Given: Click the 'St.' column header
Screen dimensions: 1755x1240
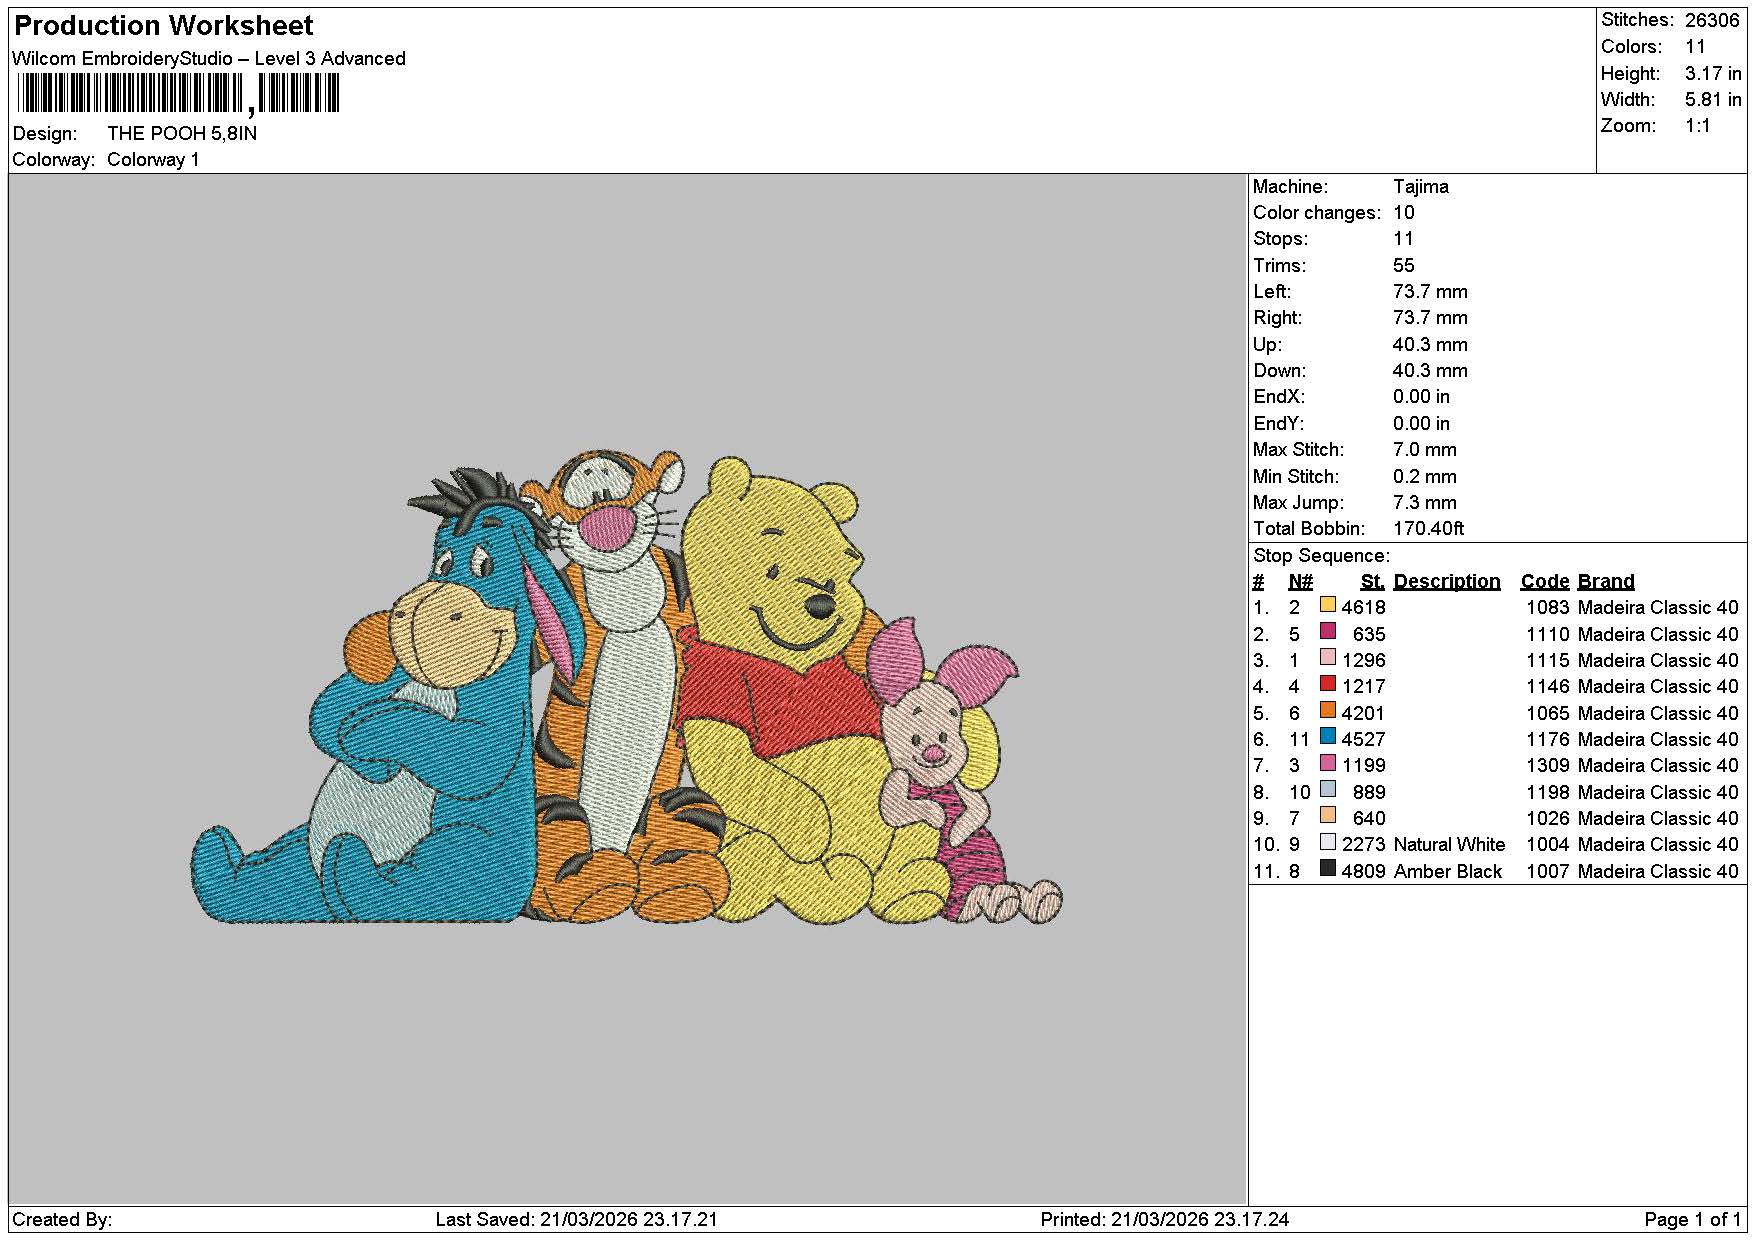Looking at the screenshot, I should click(1373, 582).
